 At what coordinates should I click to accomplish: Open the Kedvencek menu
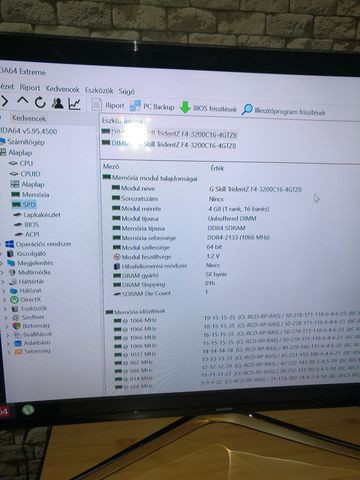[x=62, y=89]
